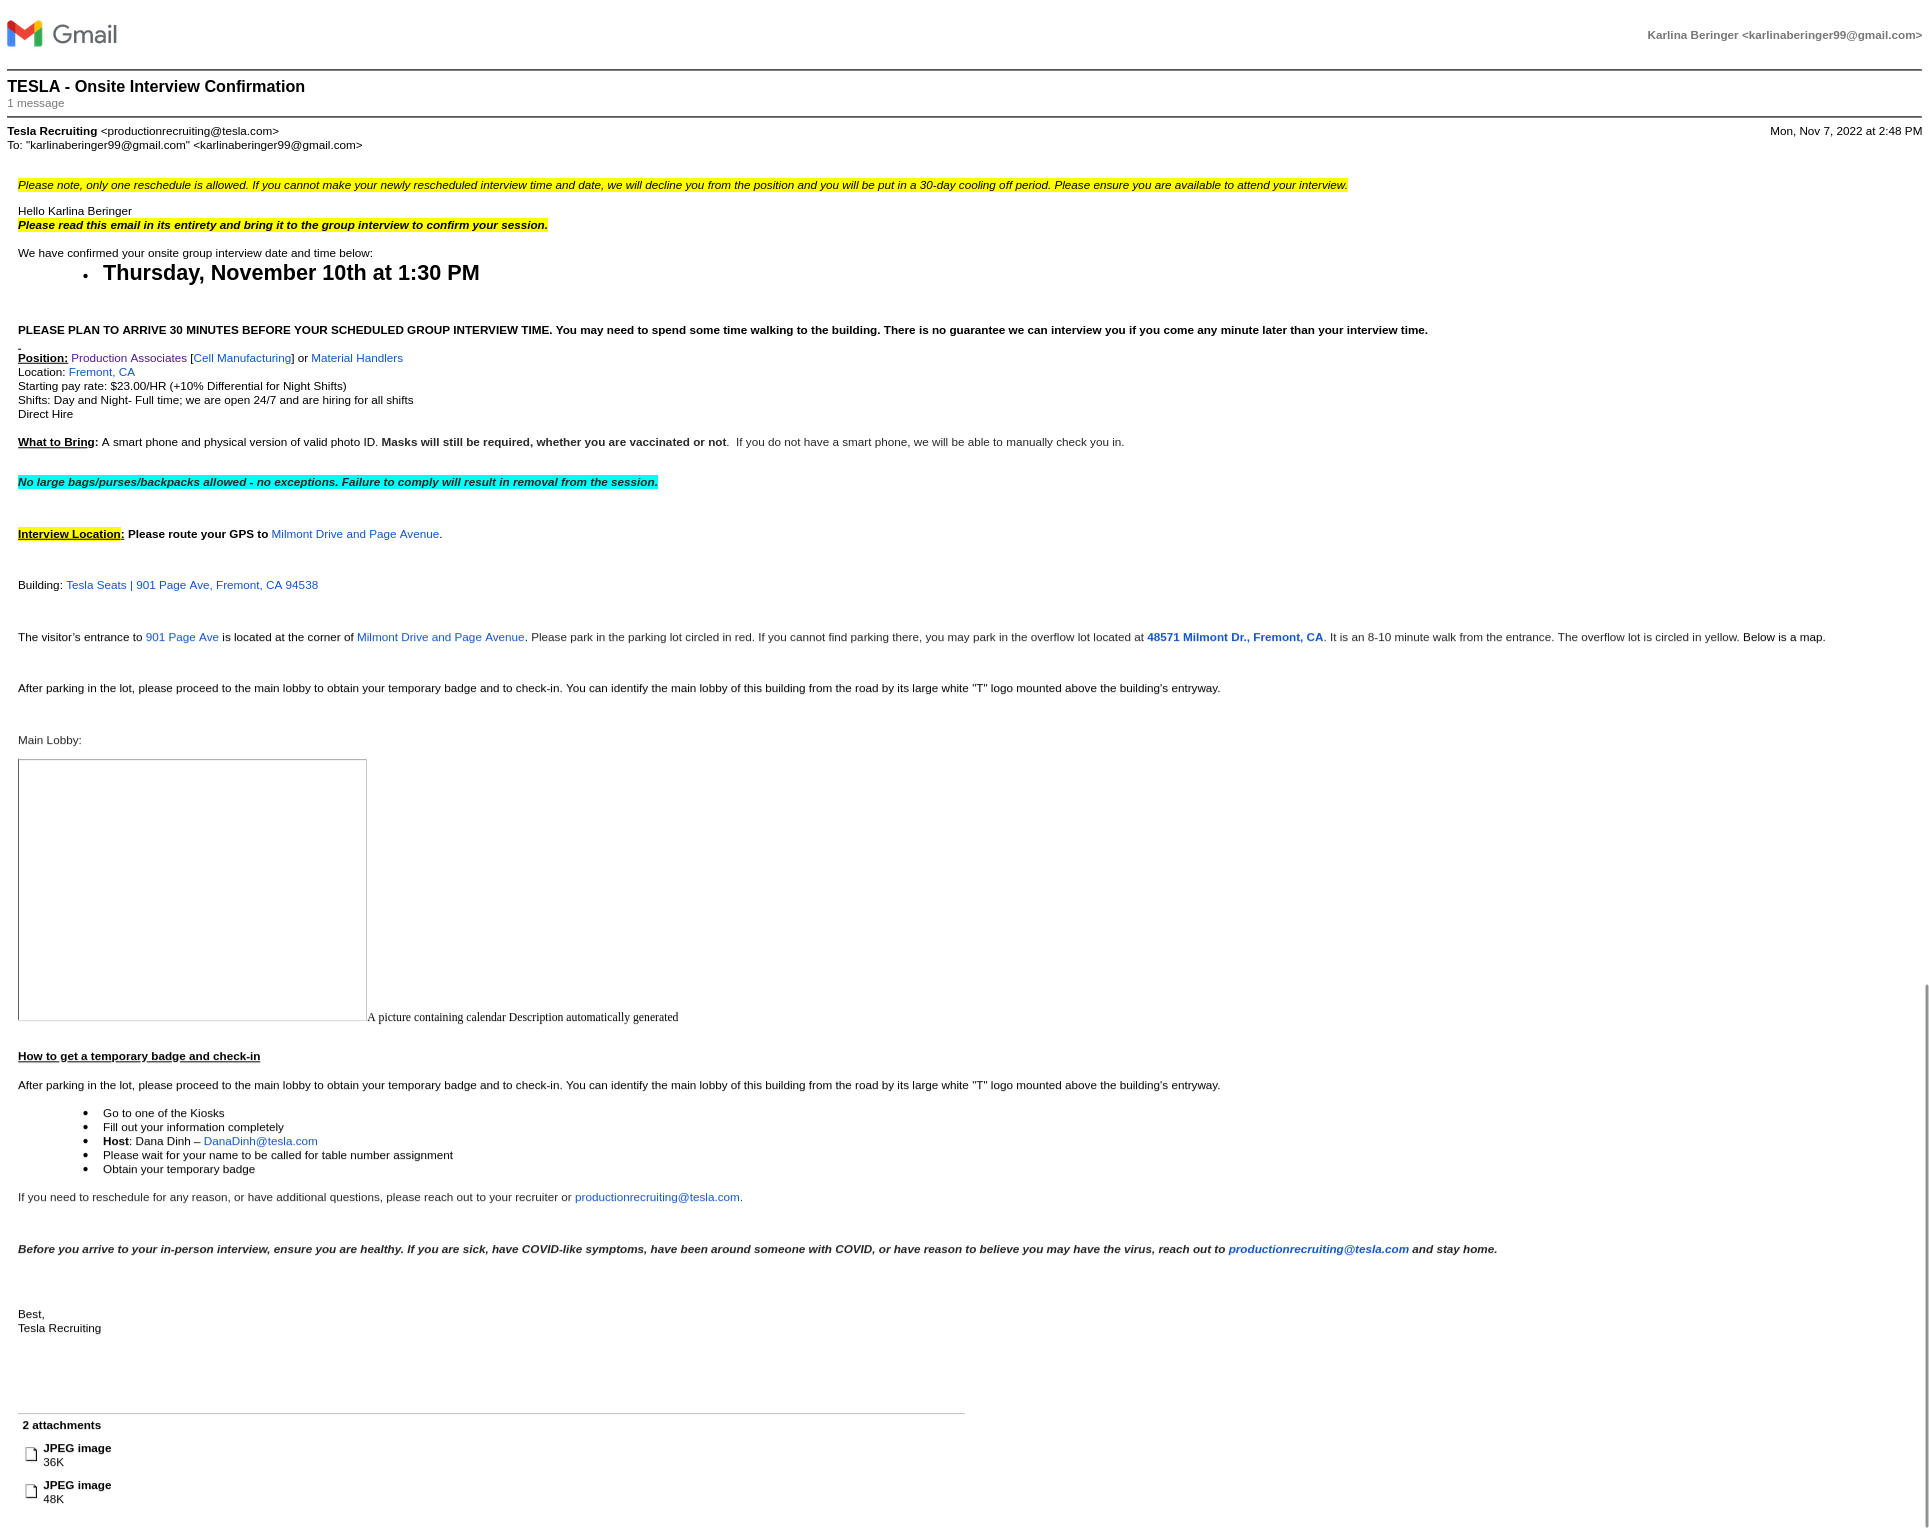Open the 48K JPEG image attachment
The width and height of the screenshot is (1929, 1528).
pyautogui.click(x=77, y=1485)
